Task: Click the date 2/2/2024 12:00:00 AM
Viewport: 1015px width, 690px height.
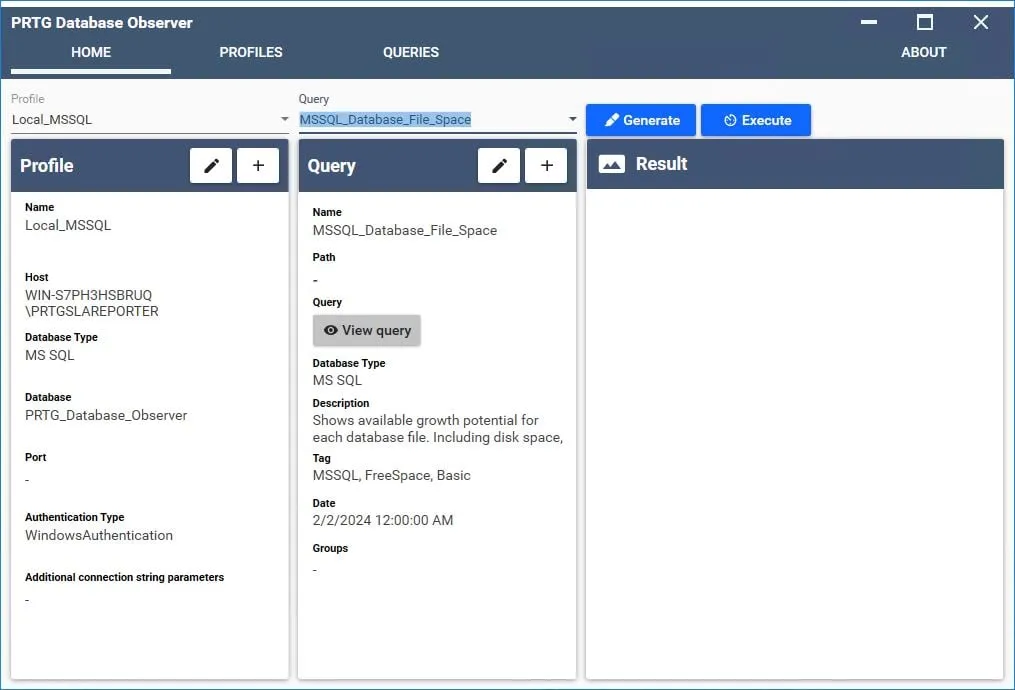Action: tap(383, 520)
